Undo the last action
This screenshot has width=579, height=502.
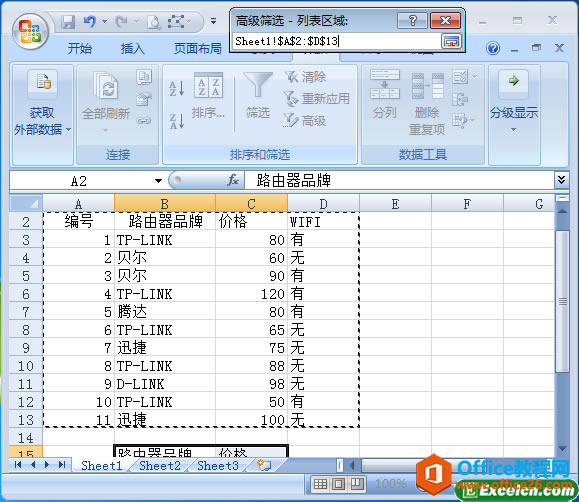click(89, 22)
